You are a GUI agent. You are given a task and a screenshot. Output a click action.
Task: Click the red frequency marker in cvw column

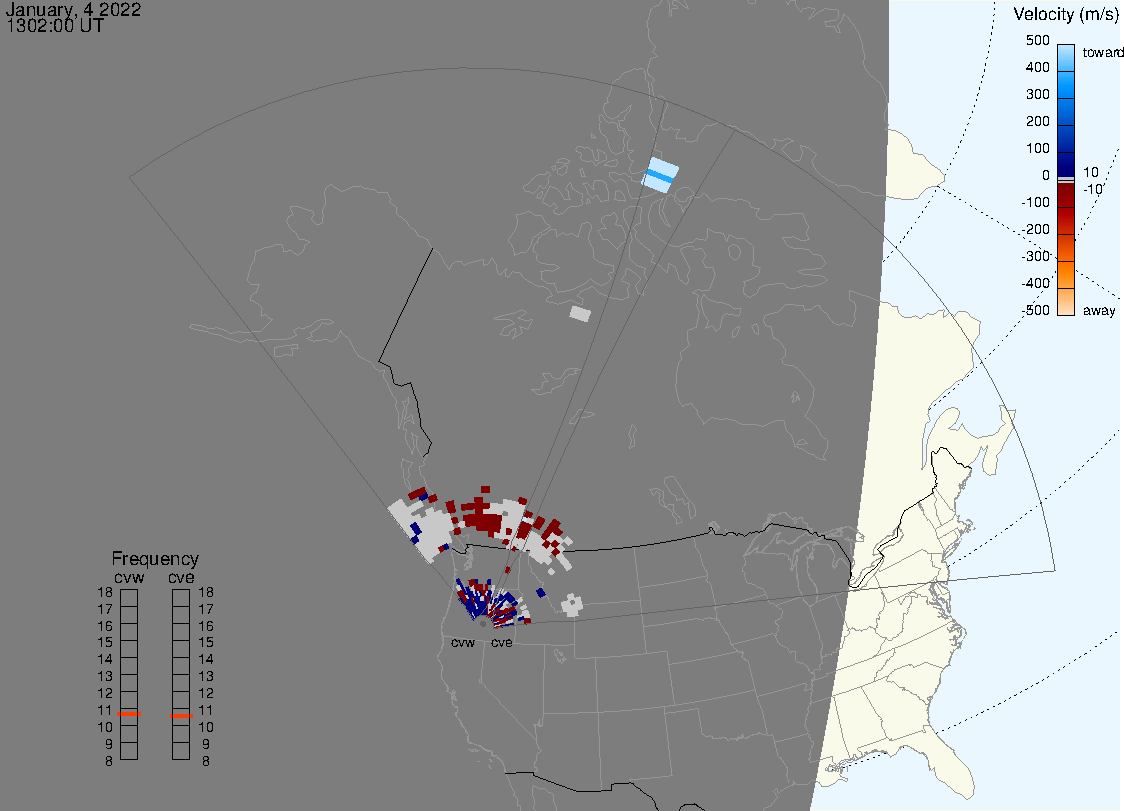click(129, 713)
